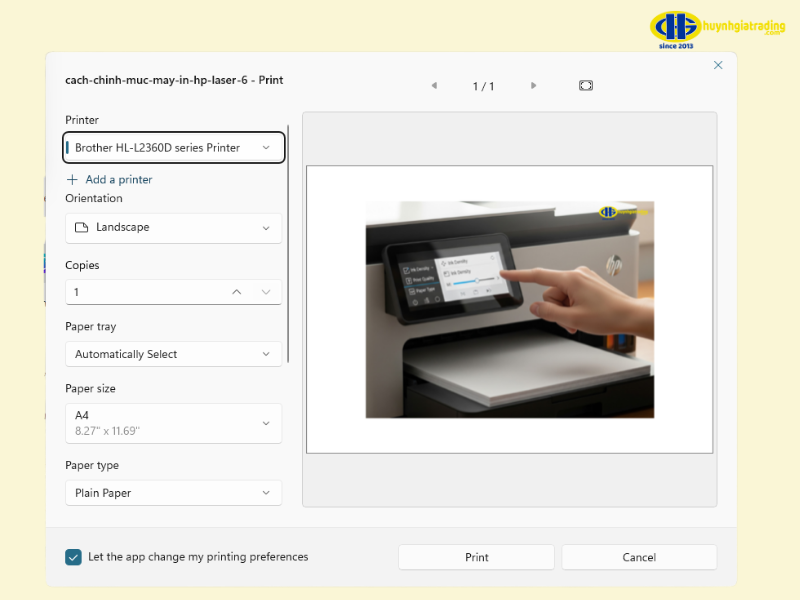Expand the Paper size A4 dropdown
Viewport: 800px width, 600px height.
coord(174,423)
